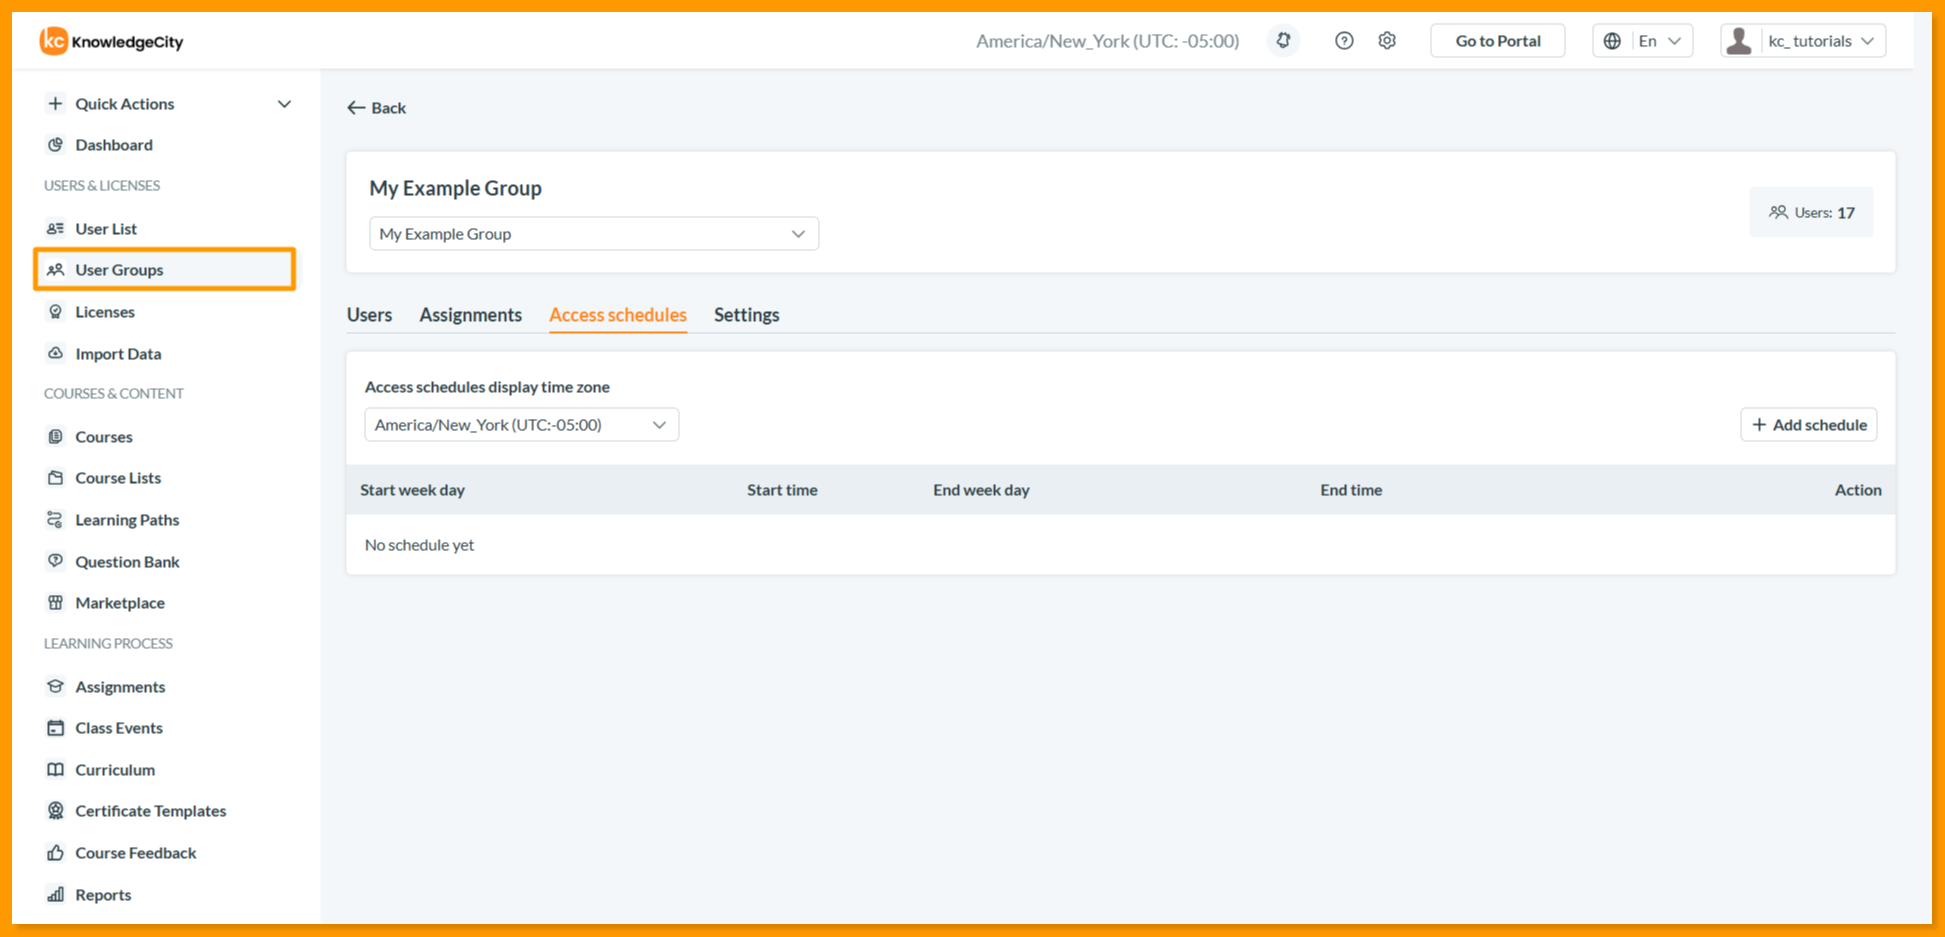Click the Start week day column header

412,489
